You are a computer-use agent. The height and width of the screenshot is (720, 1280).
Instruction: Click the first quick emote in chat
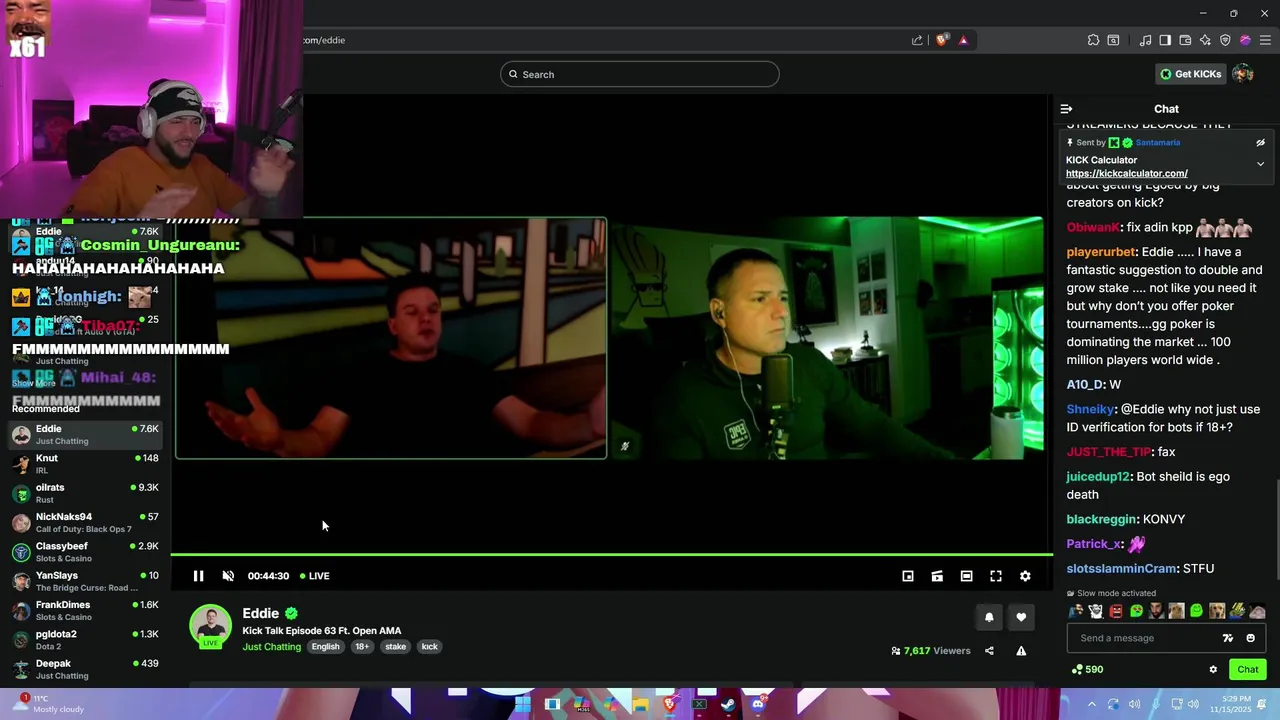(x=1076, y=611)
